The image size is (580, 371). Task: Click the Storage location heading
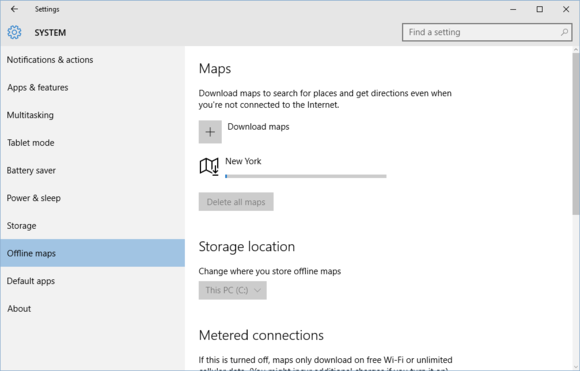[247, 247]
